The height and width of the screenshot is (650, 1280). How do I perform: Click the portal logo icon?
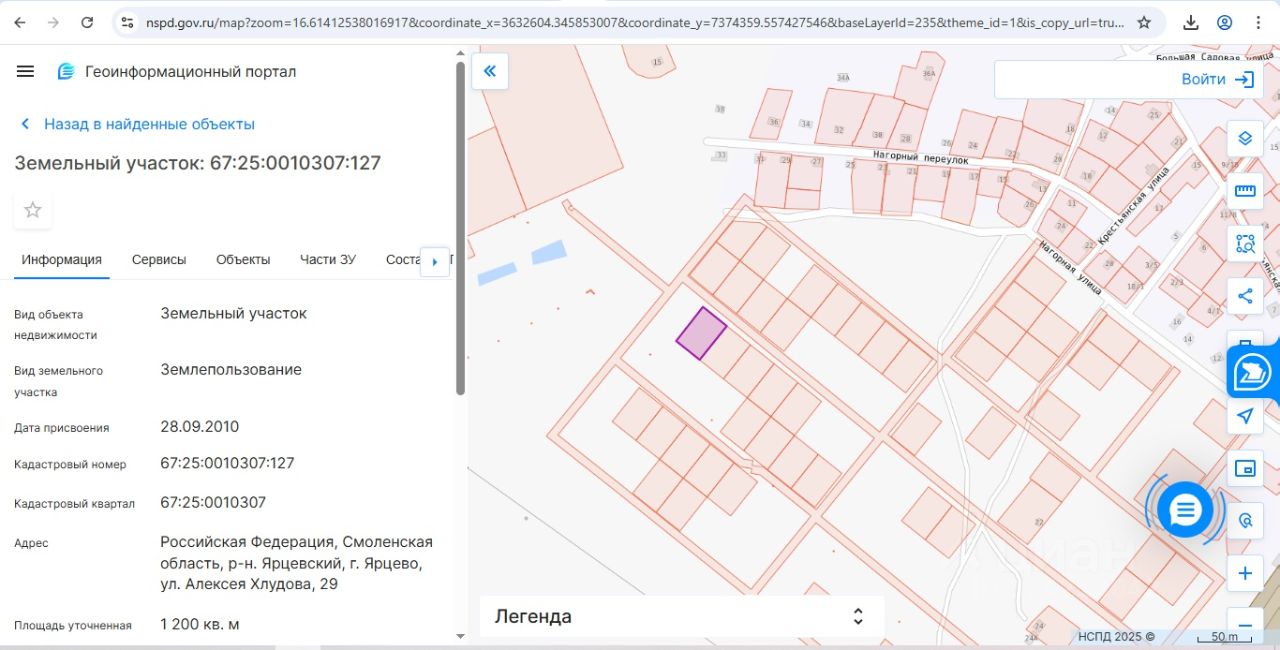(x=66, y=71)
